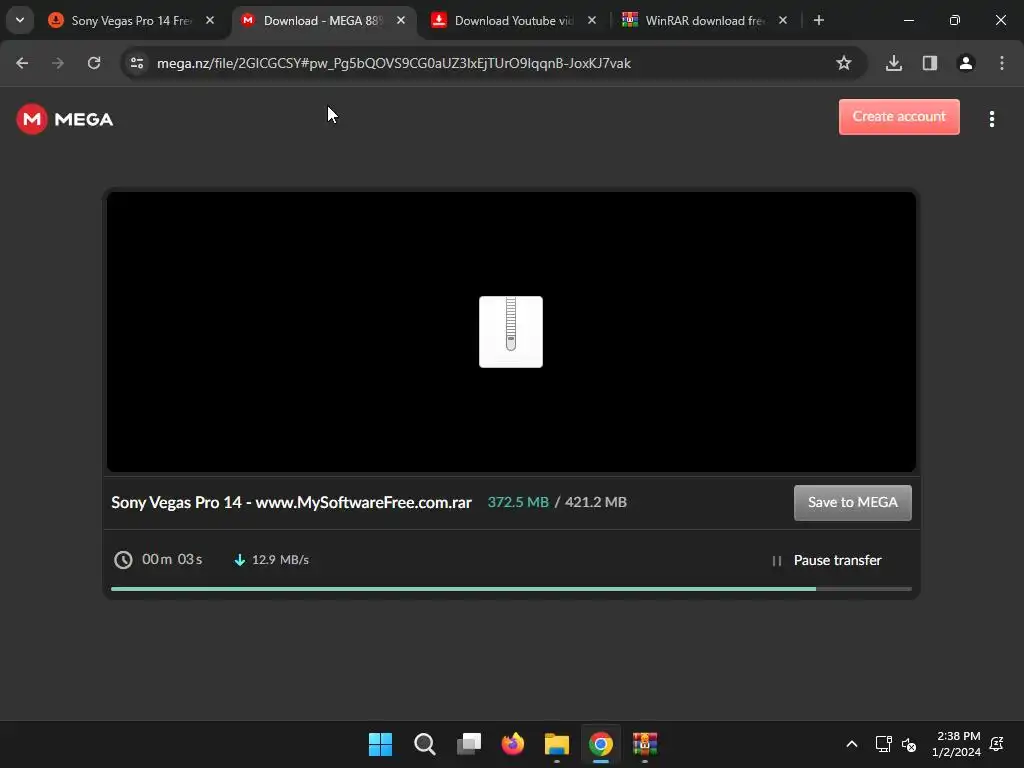Toggle the browser side panel
The width and height of the screenshot is (1024, 768).
click(x=930, y=63)
